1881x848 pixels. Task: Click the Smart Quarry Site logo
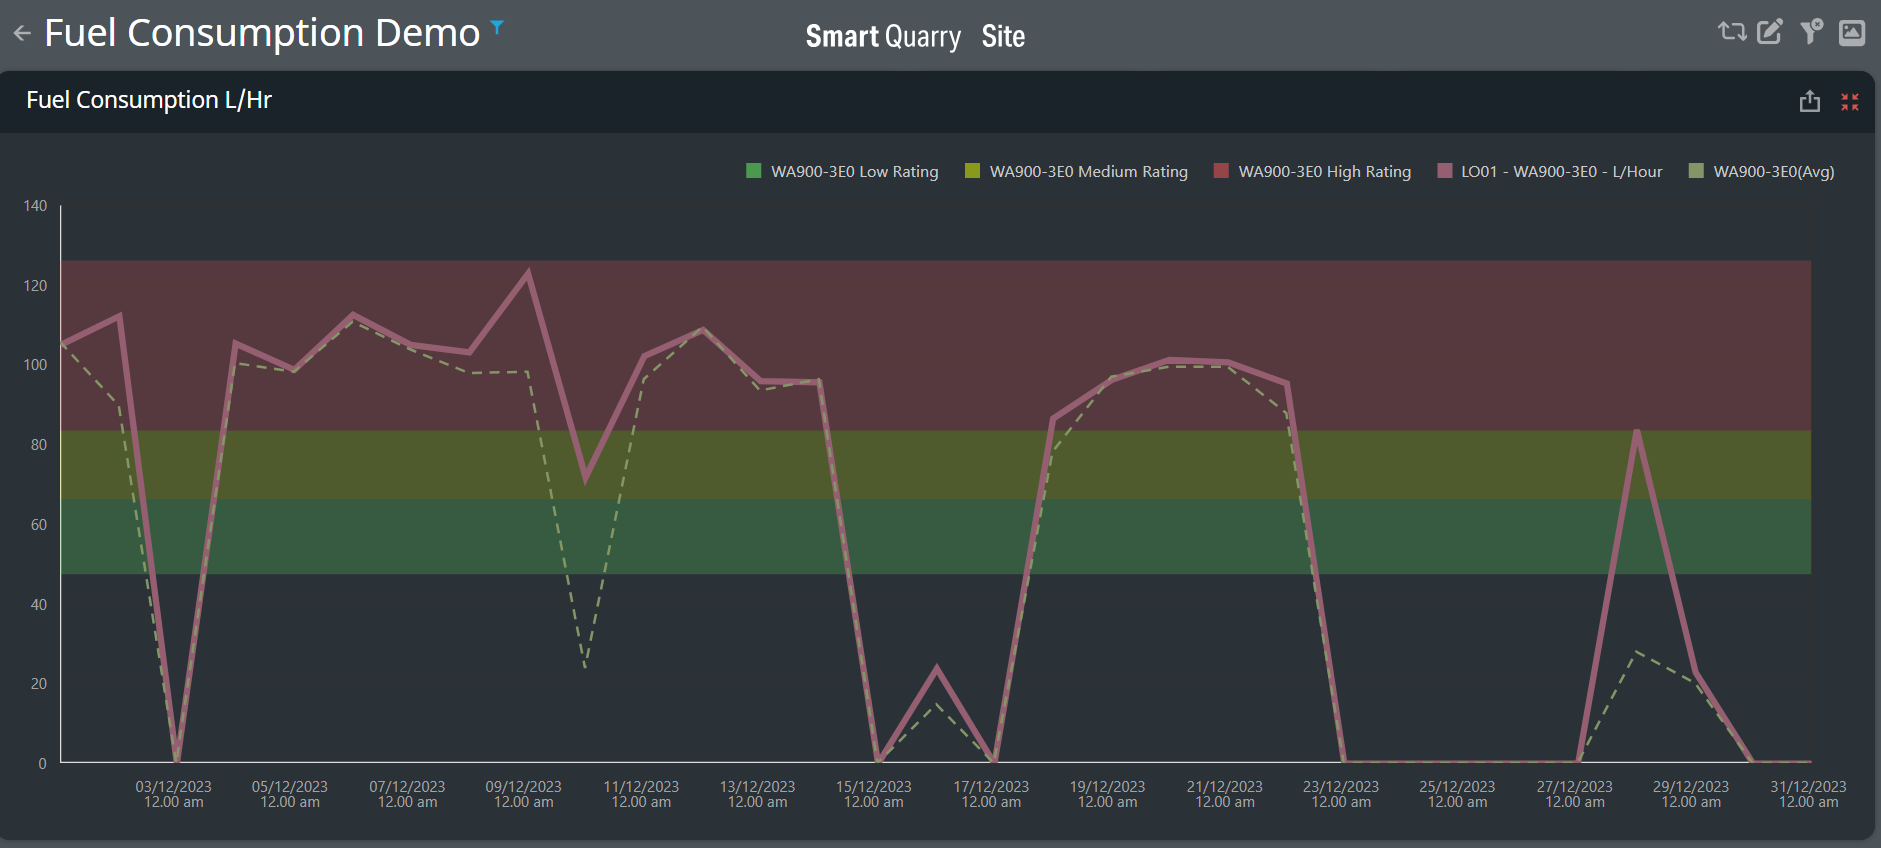click(915, 36)
